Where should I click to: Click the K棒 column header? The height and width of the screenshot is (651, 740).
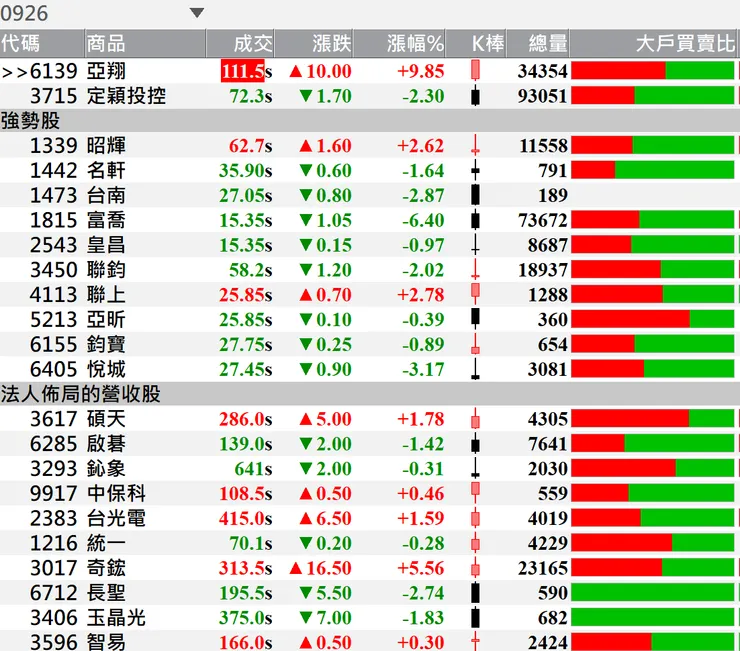(476, 44)
